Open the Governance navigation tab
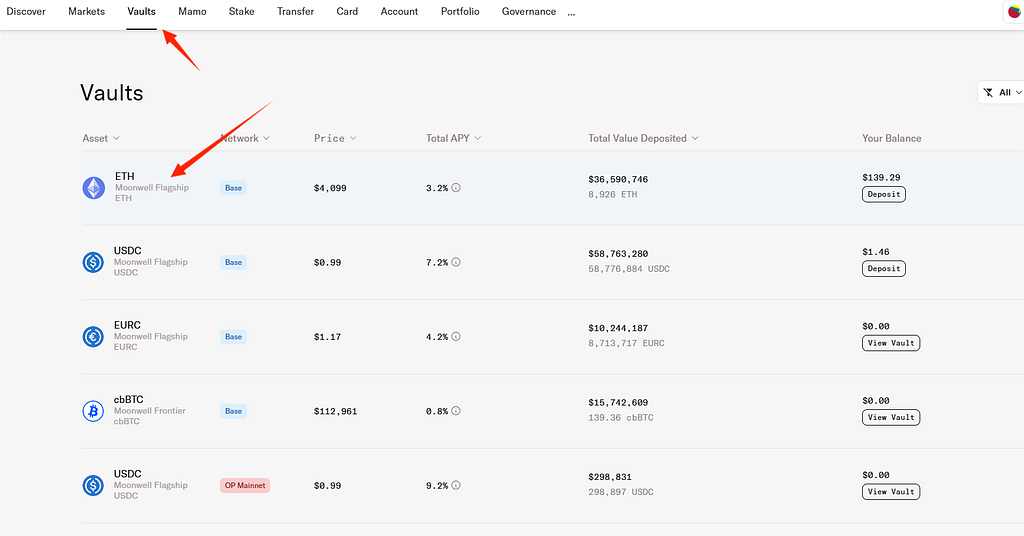This screenshot has width=1024, height=536. 528,12
